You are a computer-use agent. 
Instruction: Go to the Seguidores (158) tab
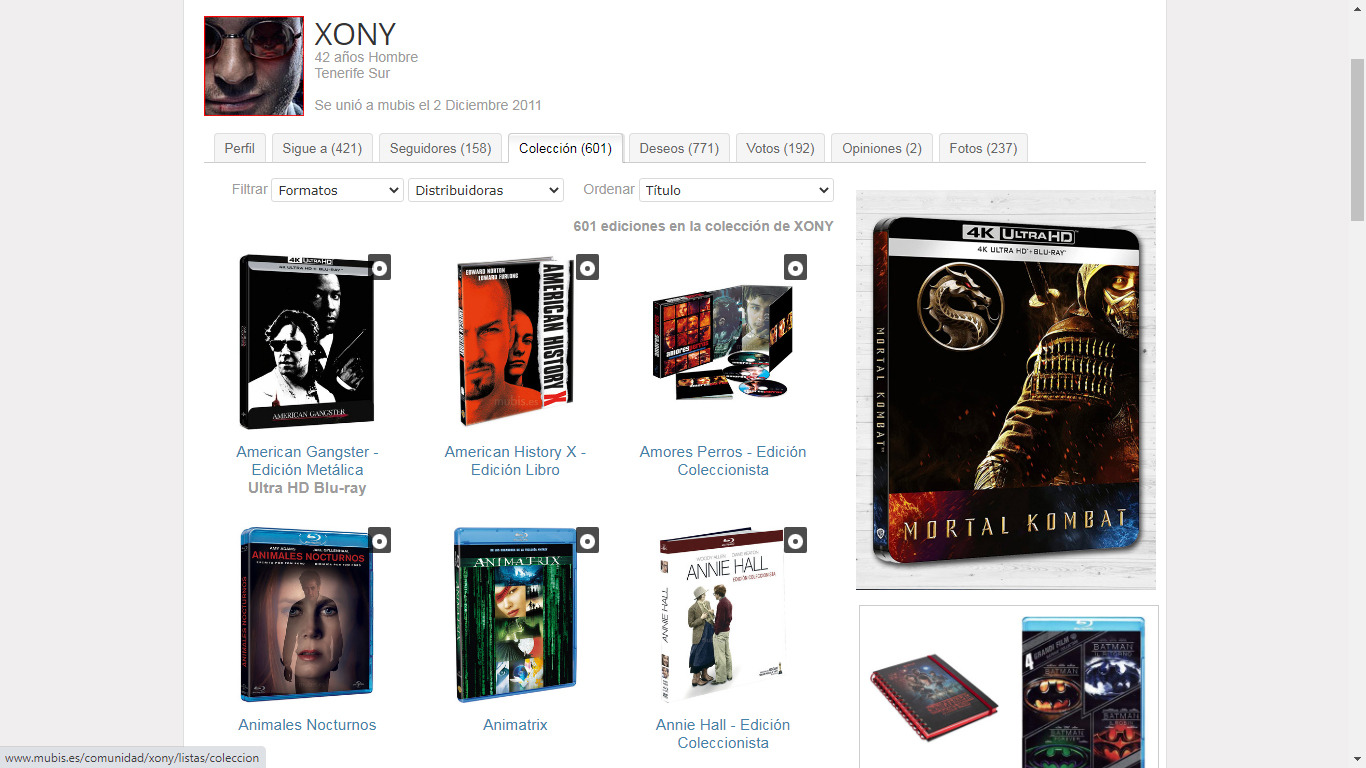[440, 148]
